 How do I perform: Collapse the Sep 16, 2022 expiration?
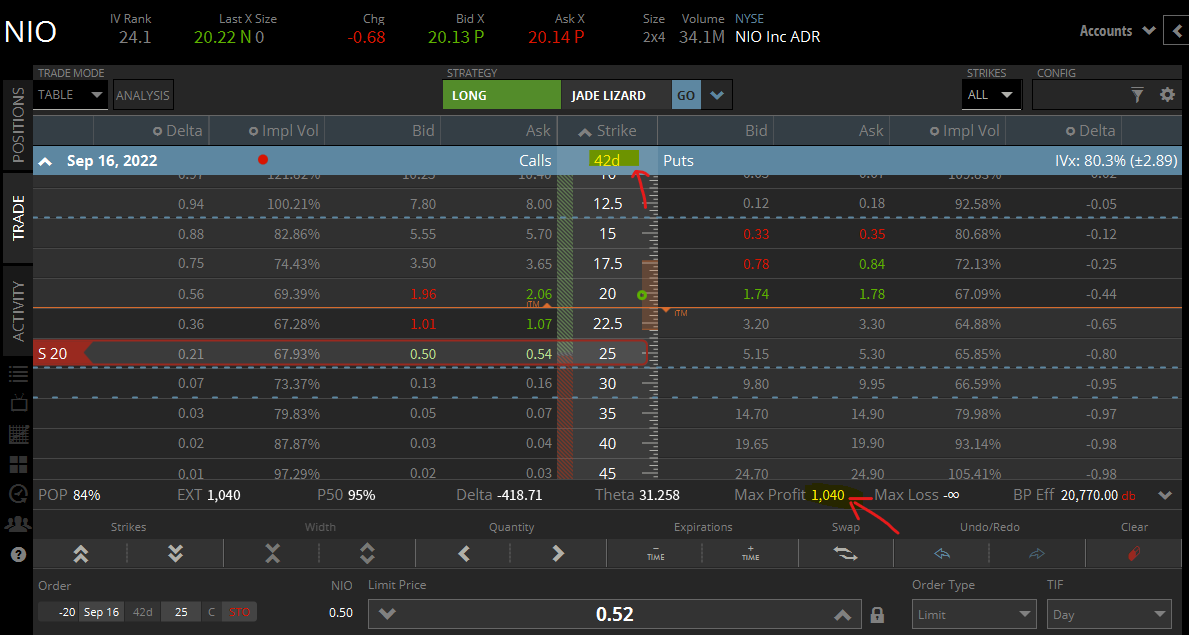[46, 161]
